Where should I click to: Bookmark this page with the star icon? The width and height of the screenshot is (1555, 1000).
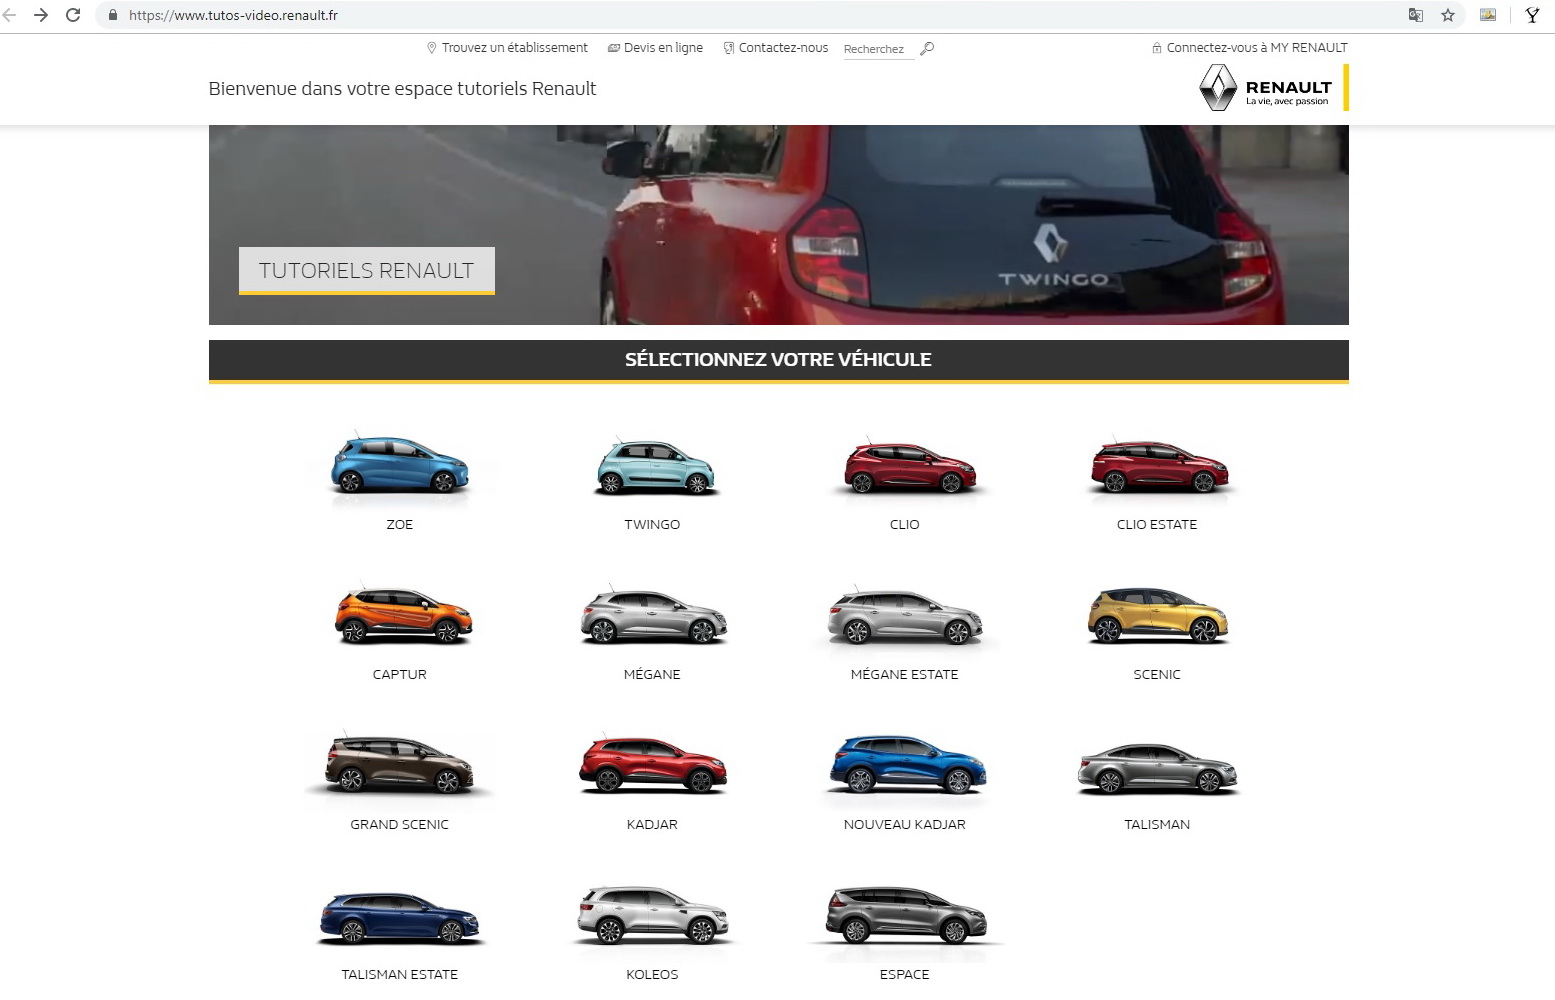pyautogui.click(x=1447, y=15)
